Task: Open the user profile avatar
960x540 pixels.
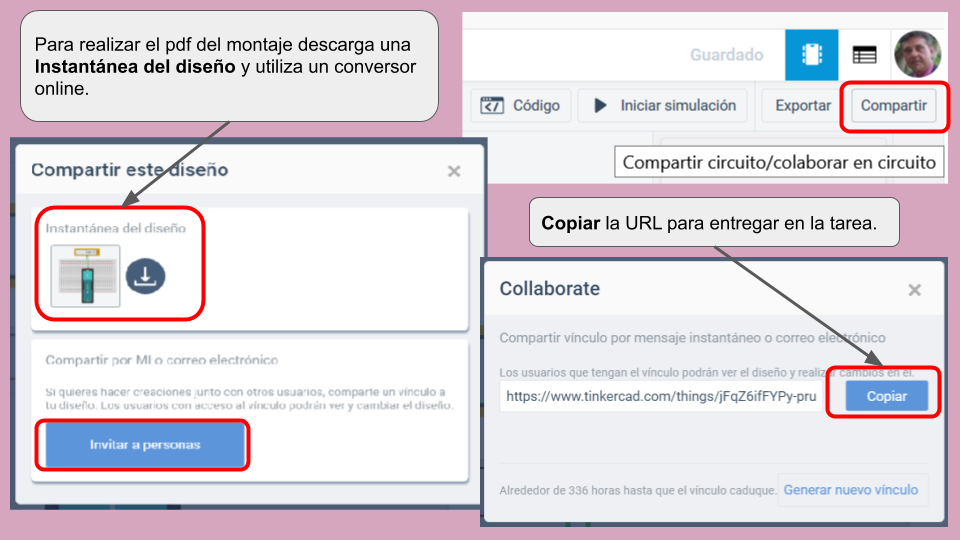Action: [918, 54]
